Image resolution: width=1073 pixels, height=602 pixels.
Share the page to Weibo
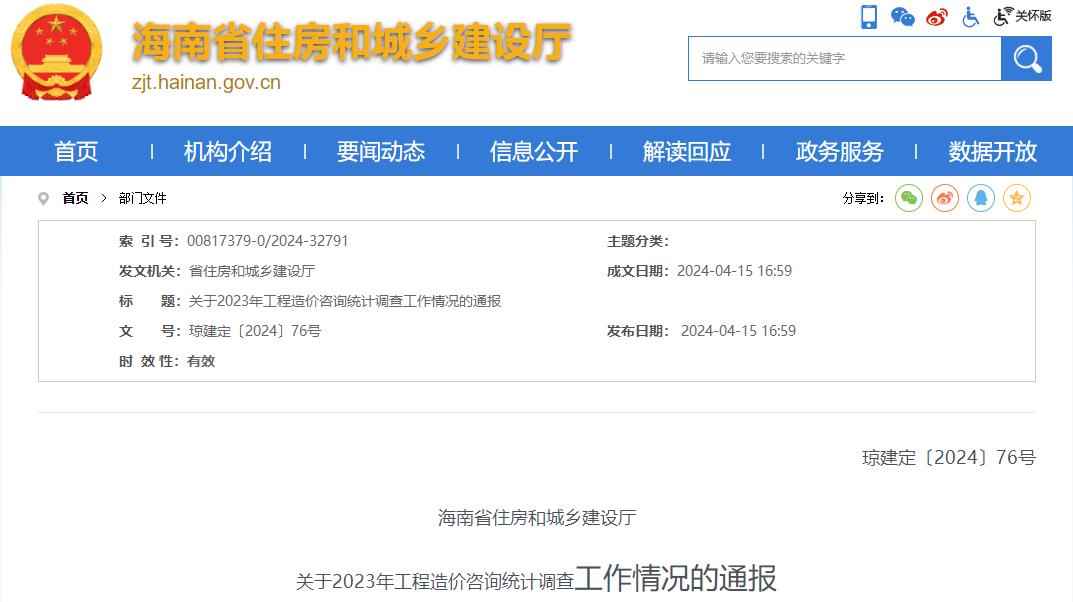point(944,198)
